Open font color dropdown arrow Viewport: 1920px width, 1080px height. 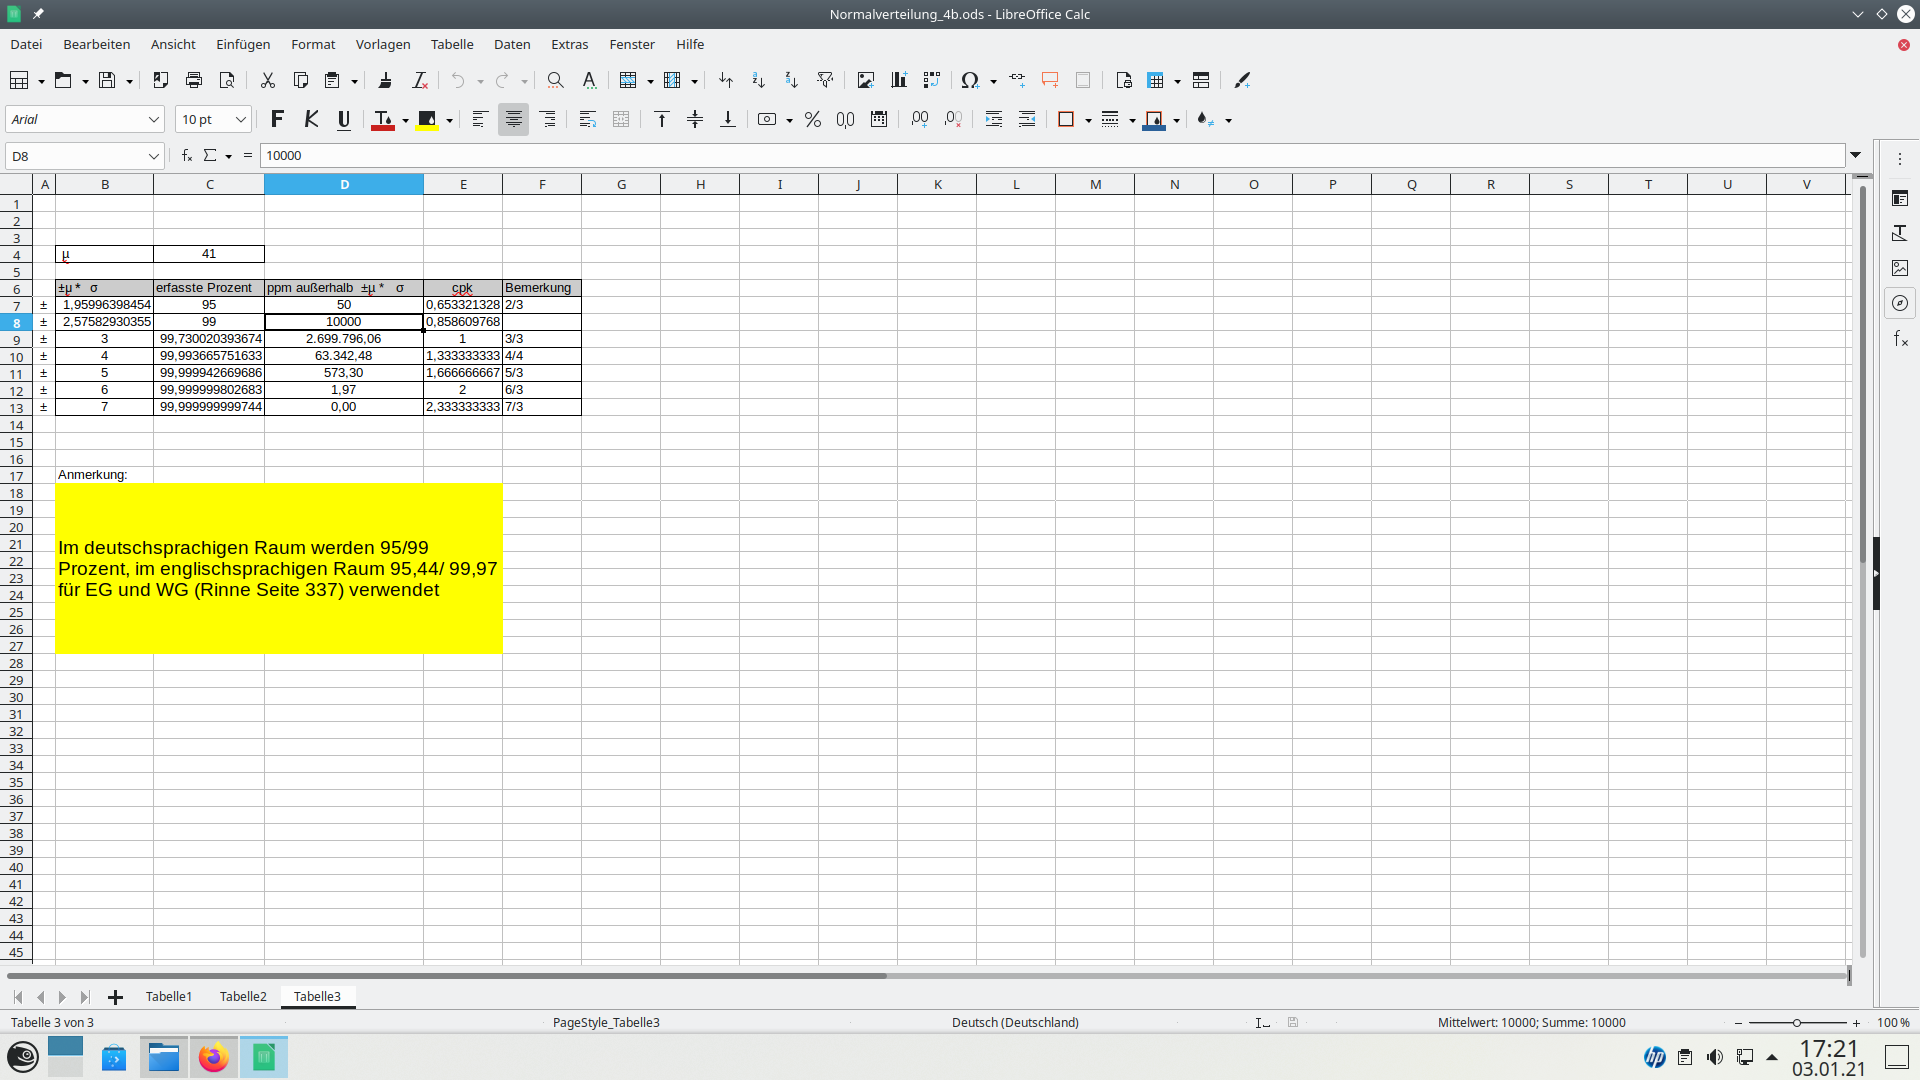click(x=405, y=120)
